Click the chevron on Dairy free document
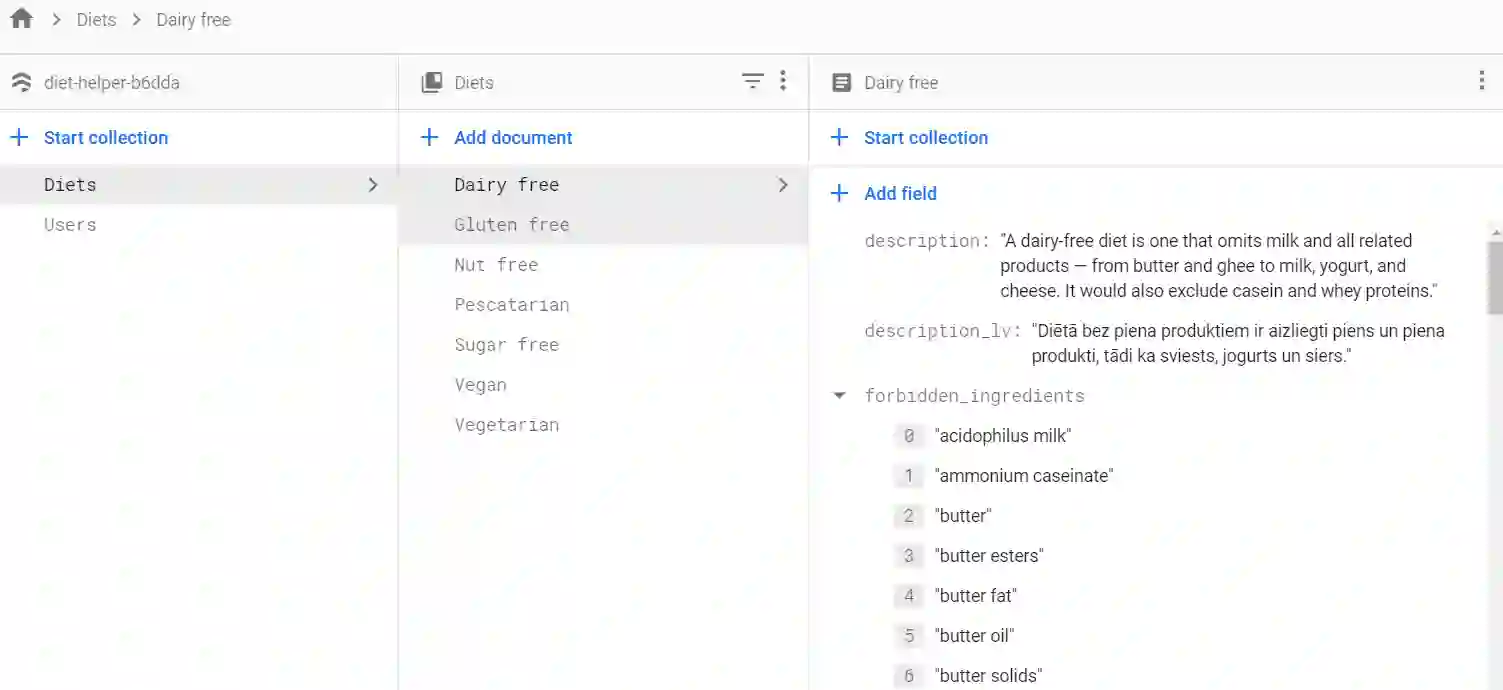The height and width of the screenshot is (690, 1503). click(x=783, y=185)
